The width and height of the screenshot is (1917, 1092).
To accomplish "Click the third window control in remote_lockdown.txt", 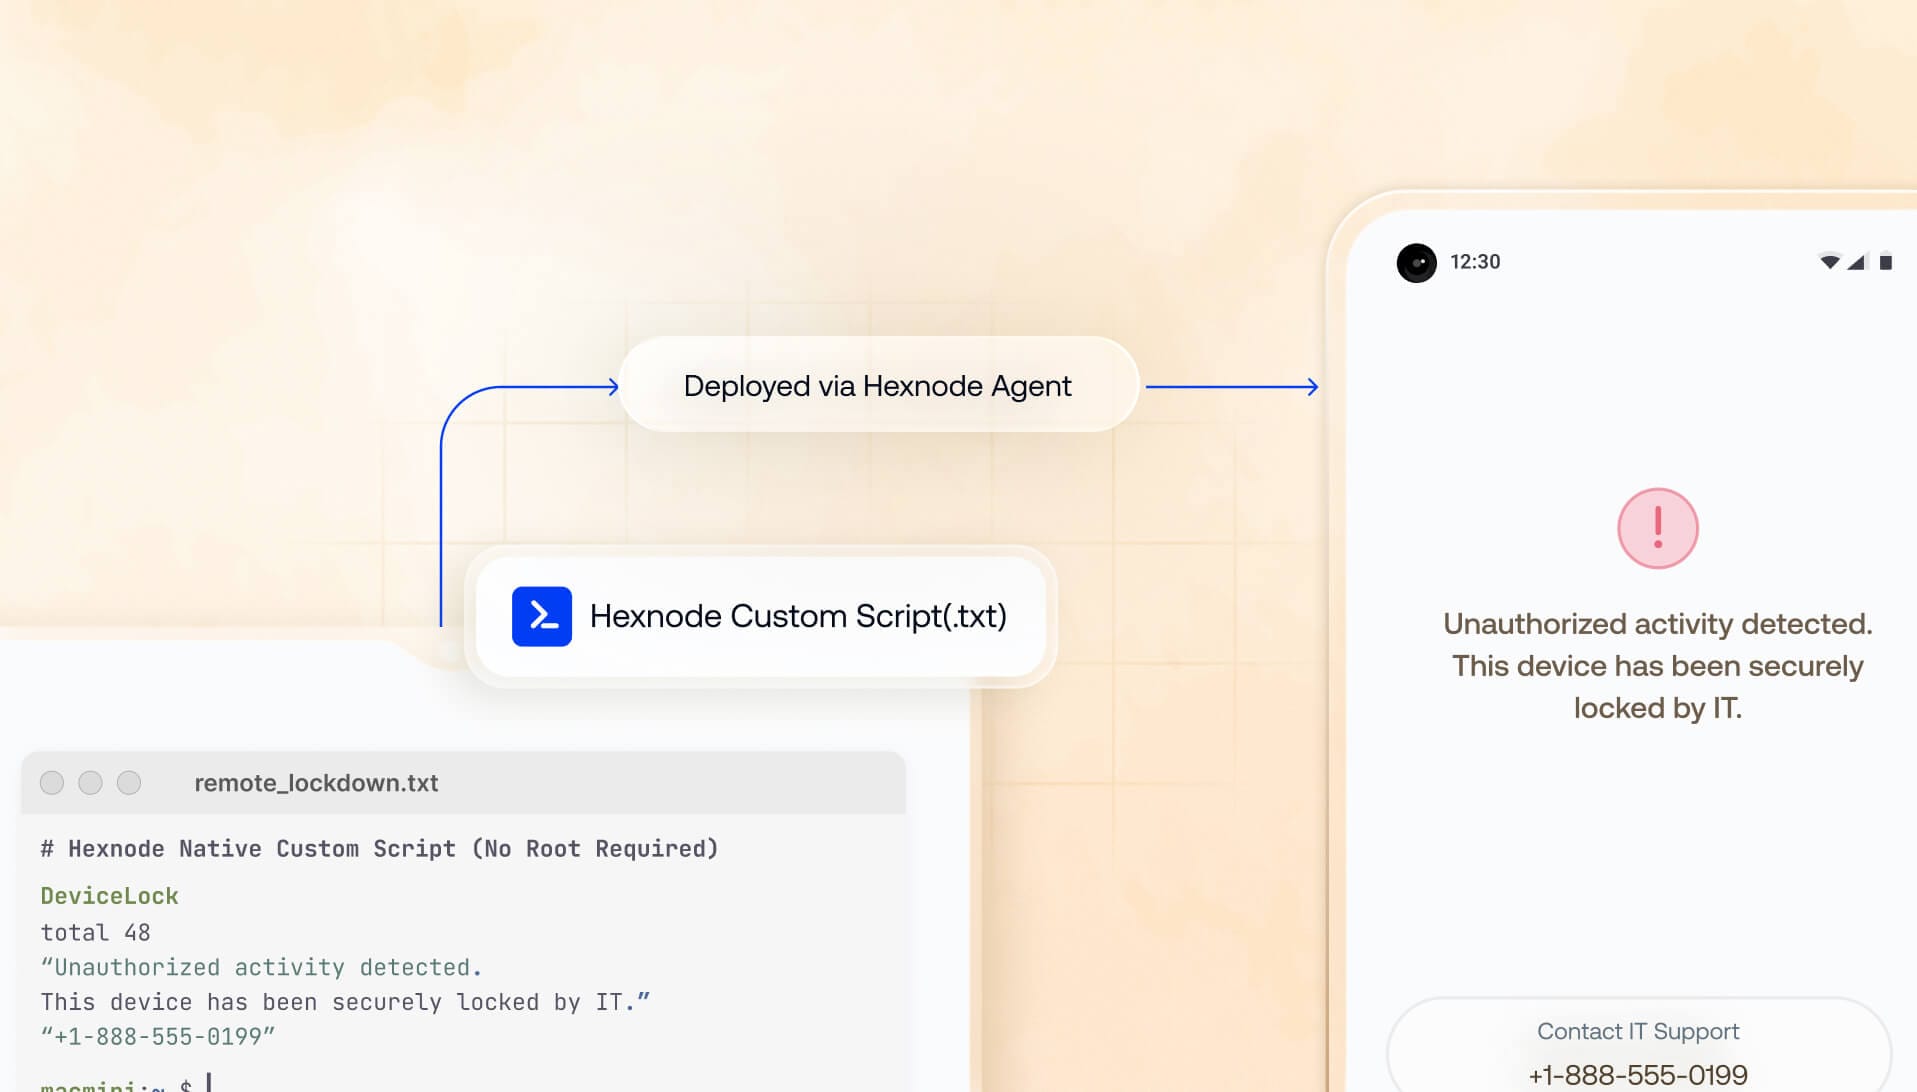I will coord(129,783).
